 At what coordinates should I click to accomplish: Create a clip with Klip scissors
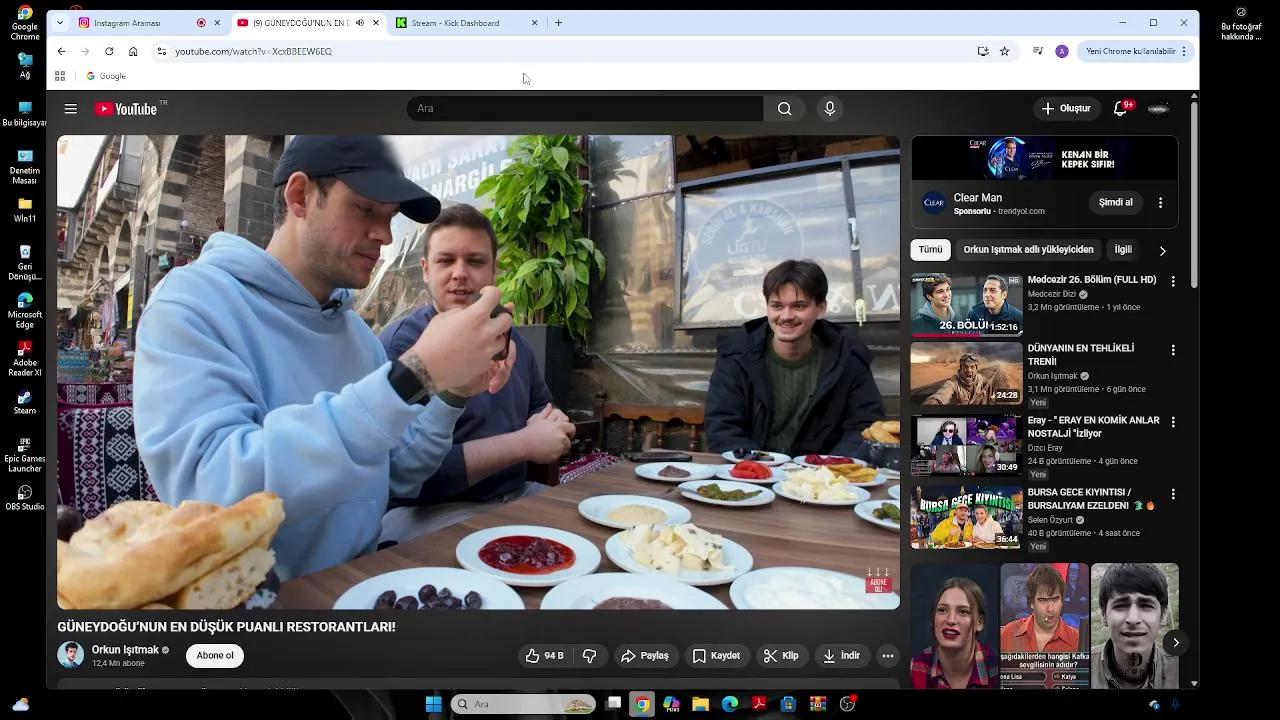pyautogui.click(x=781, y=656)
